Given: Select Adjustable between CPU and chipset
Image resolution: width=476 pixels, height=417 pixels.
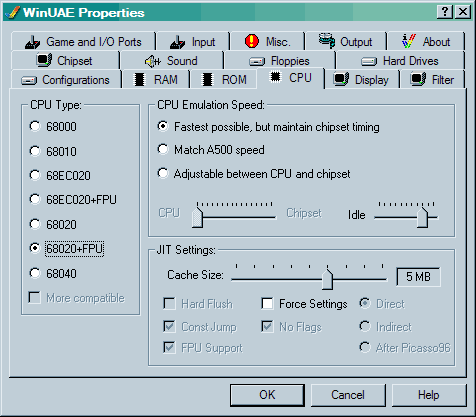Looking at the screenshot, I should click(x=163, y=173).
